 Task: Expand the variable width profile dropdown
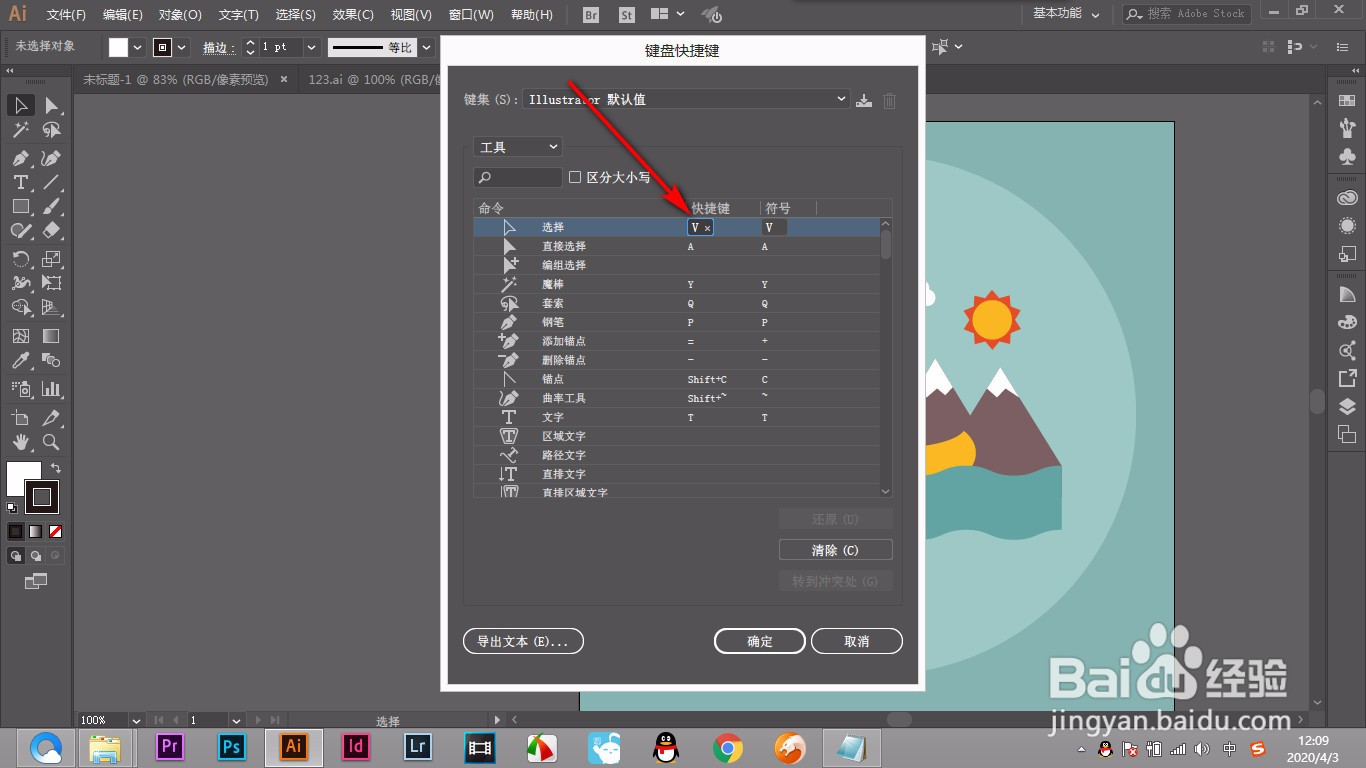[x=427, y=47]
